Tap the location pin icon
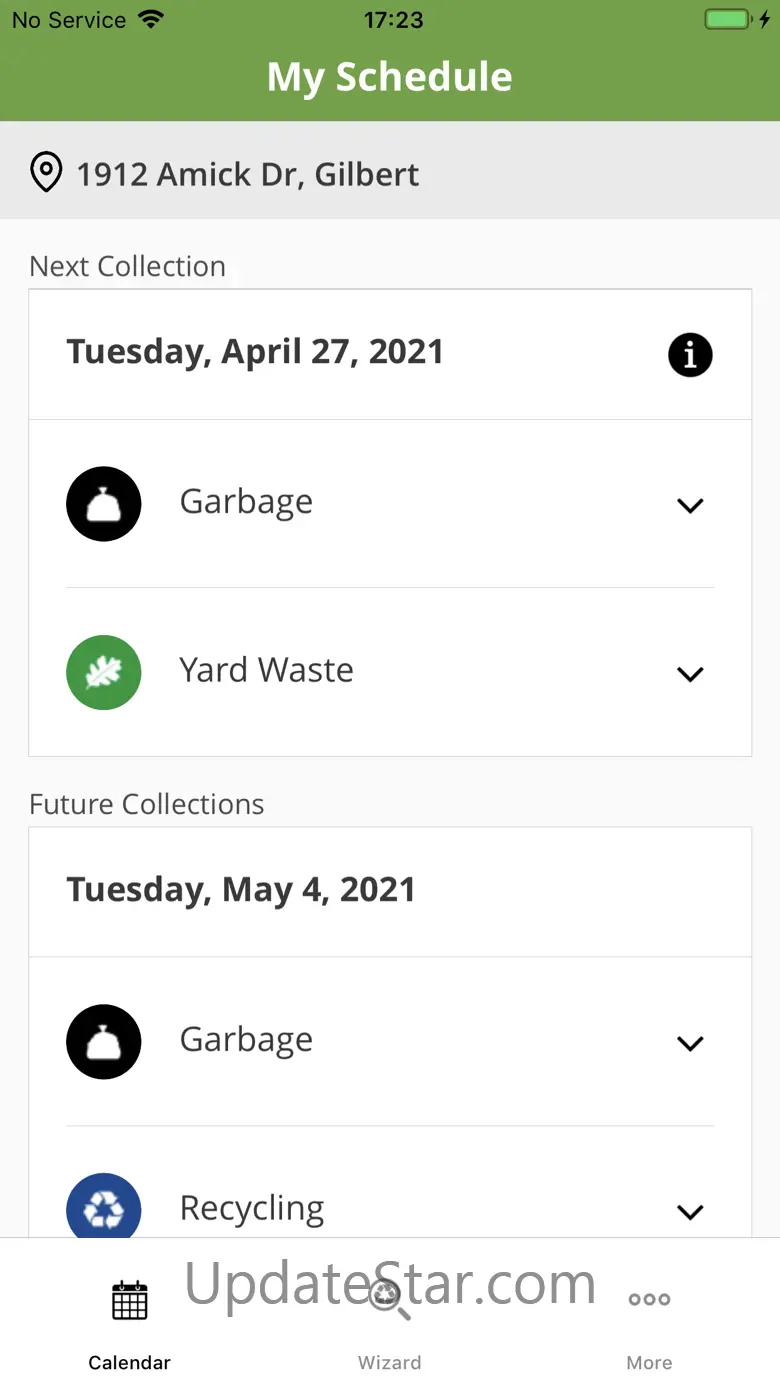780x1387 pixels. (x=46, y=173)
